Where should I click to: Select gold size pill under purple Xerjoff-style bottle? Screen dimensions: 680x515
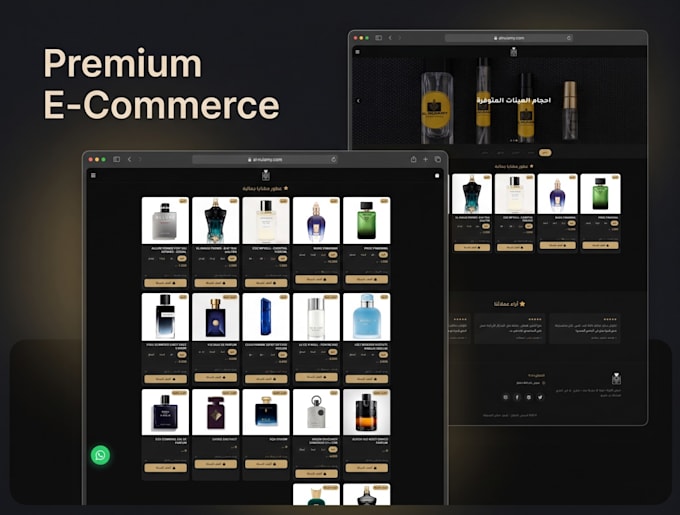(x=333, y=255)
